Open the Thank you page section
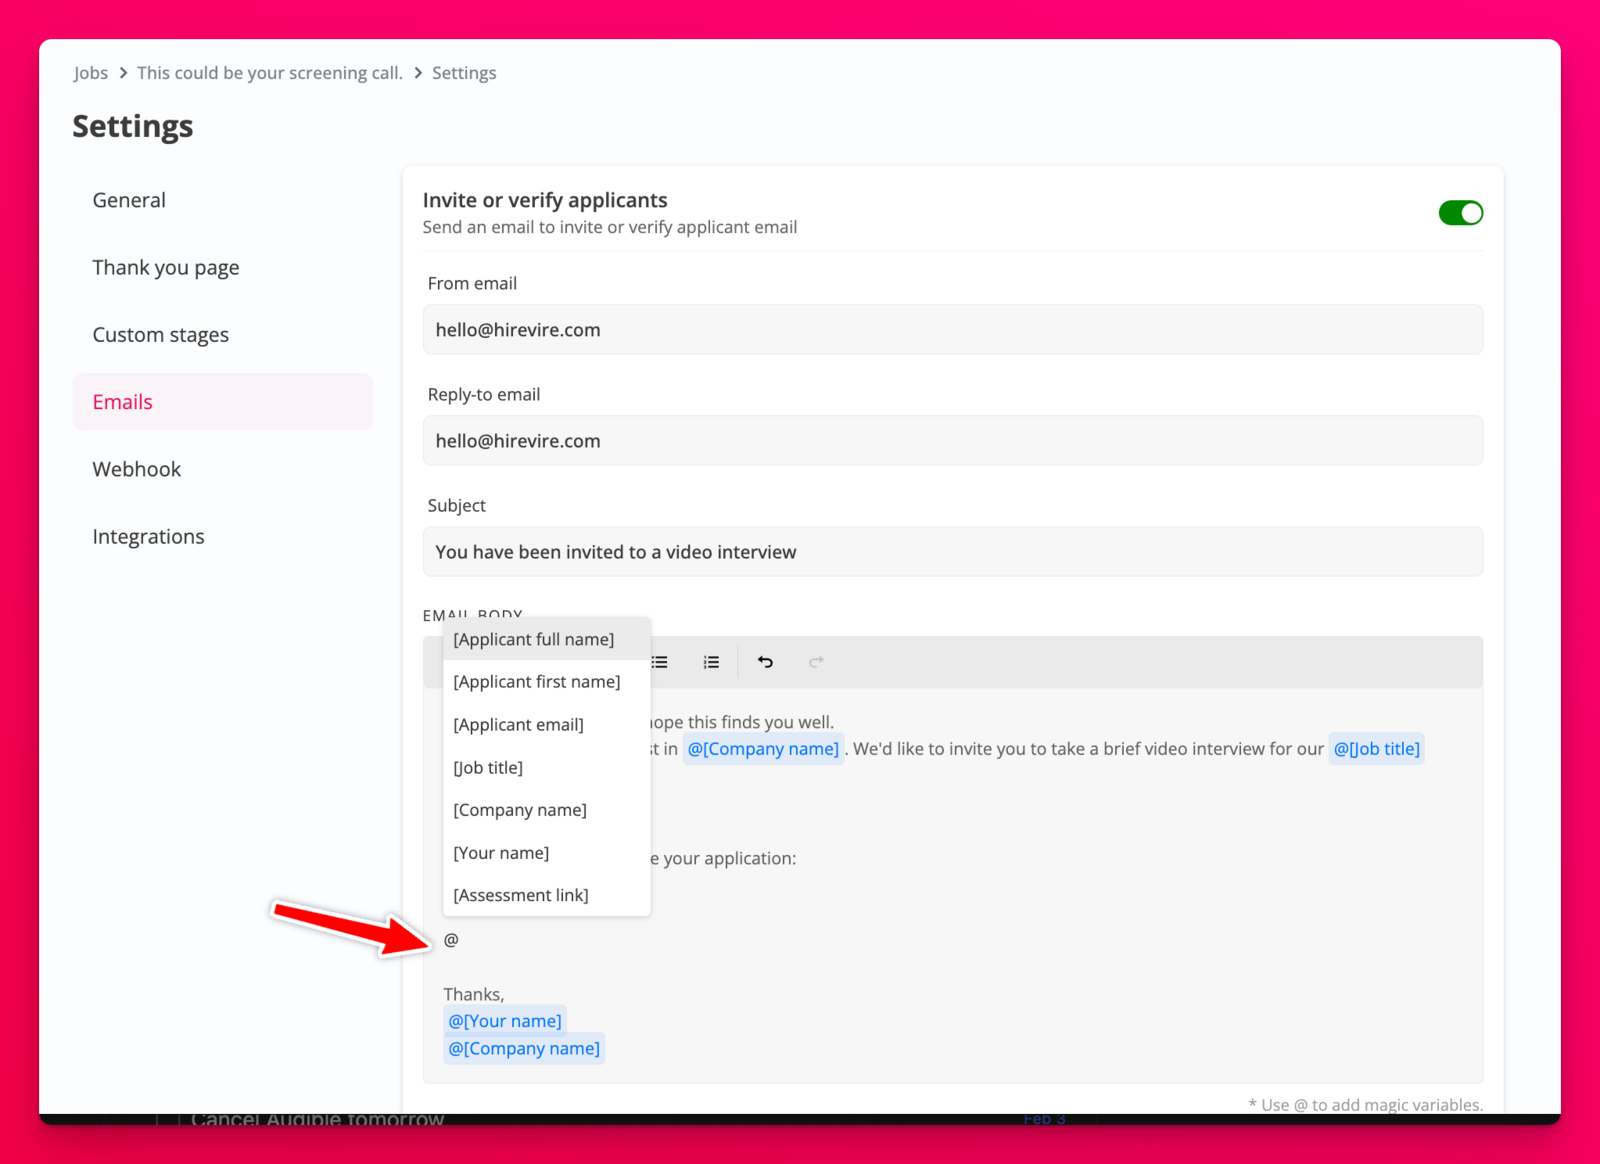The image size is (1600, 1164). tap(165, 267)
